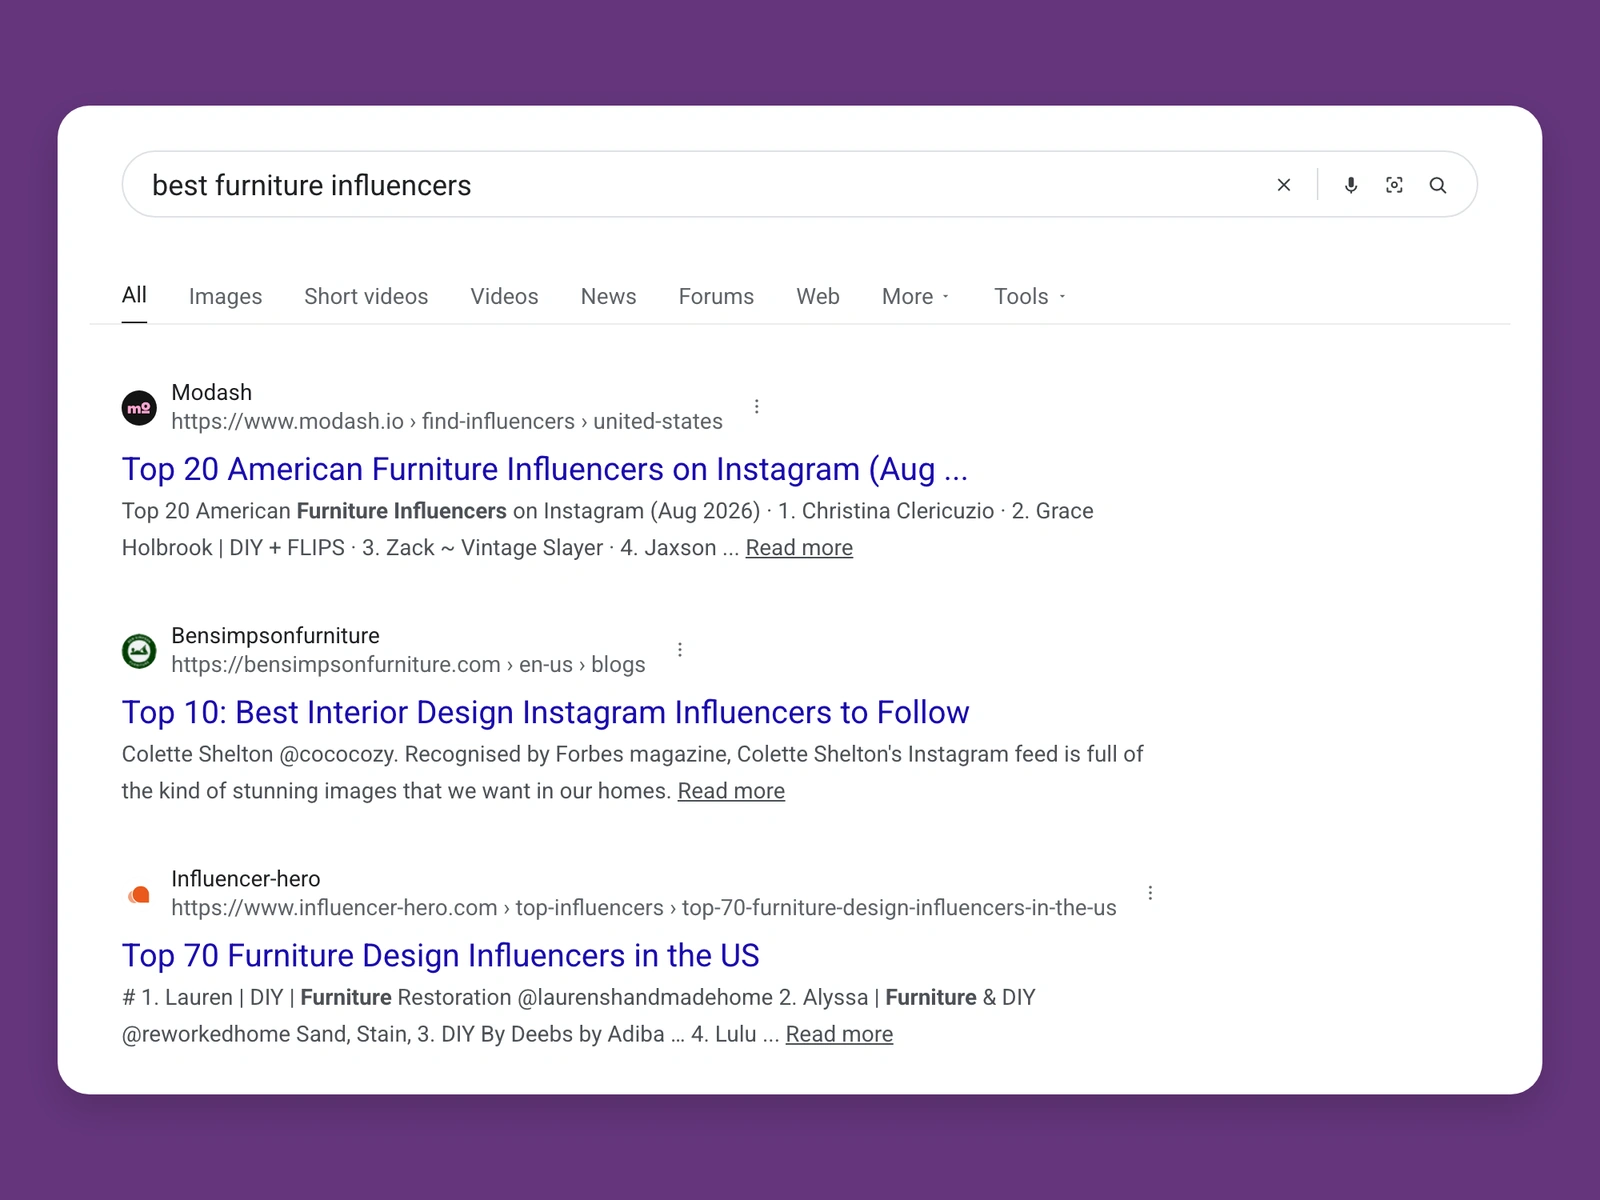The image size is (1600, 1200).
Task: Clear the search box with the X icon
Action: click(x=1284, y=185)
